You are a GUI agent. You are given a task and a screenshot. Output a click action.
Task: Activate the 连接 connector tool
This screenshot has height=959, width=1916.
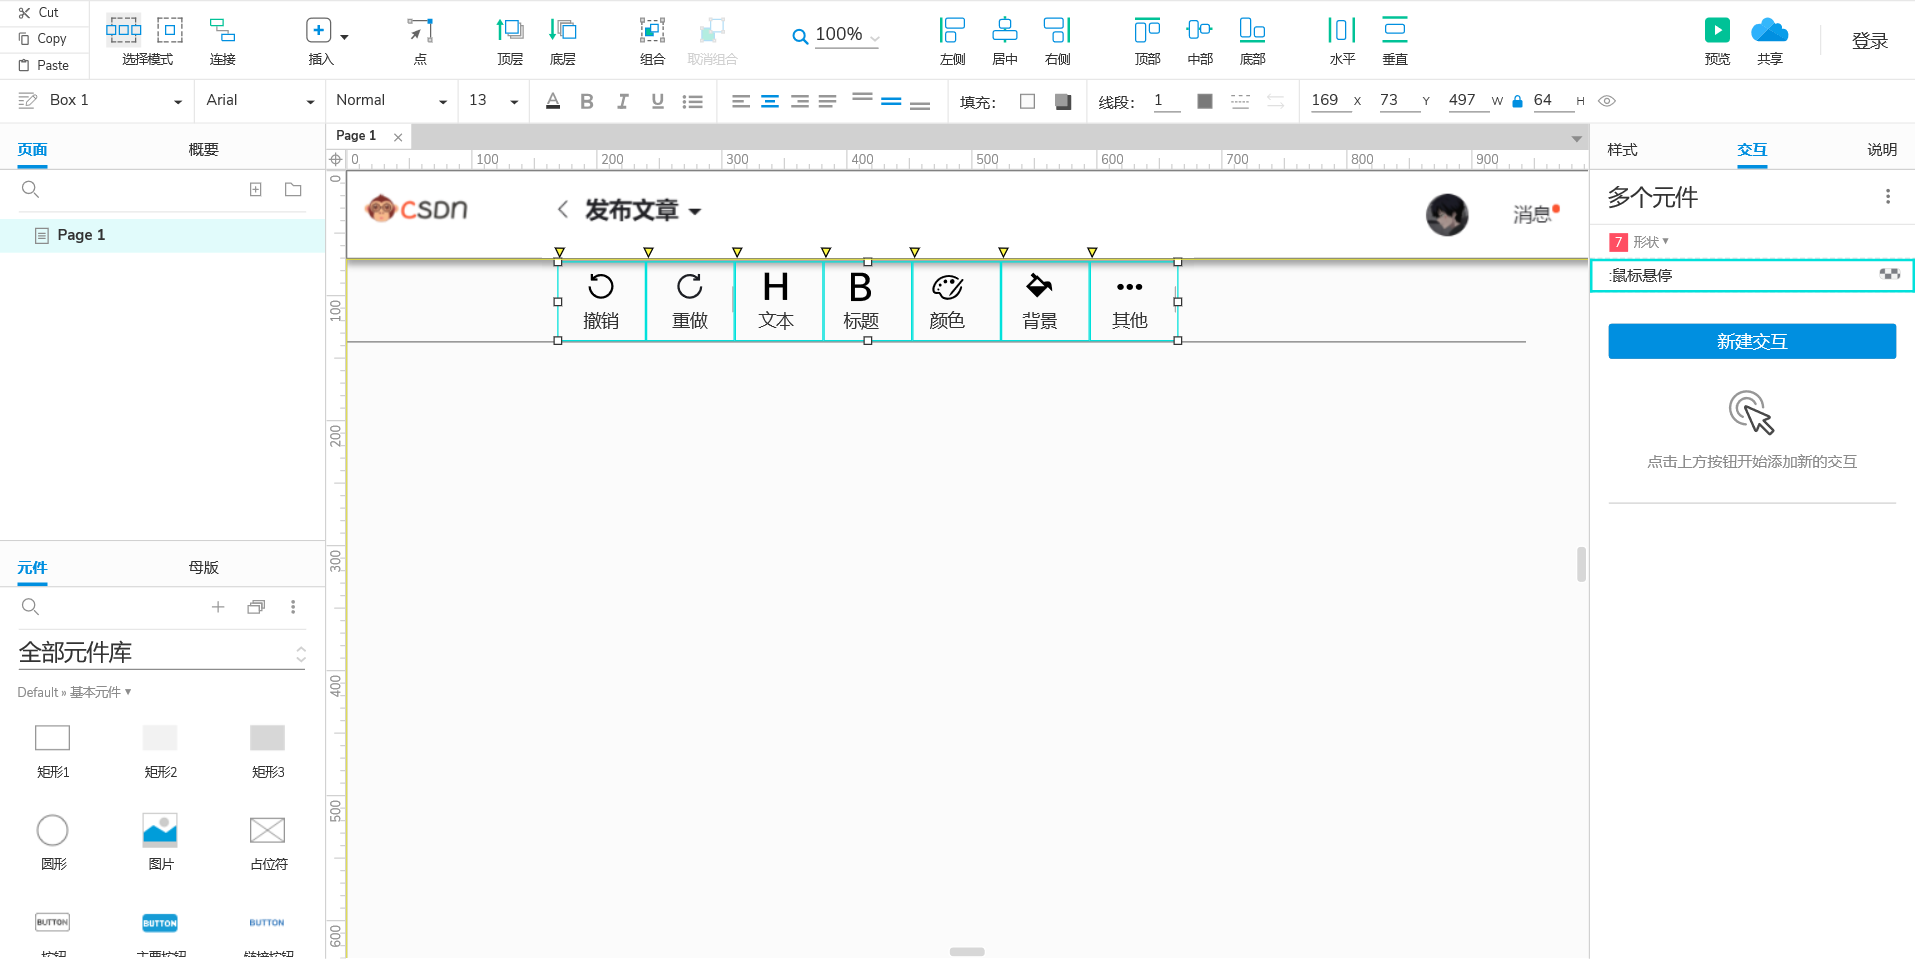tap(222, 42)
